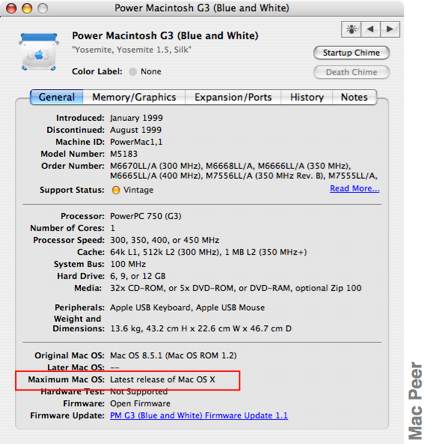The width and height of the screenshot is (426, 444).
Task: Click the 'August 1999' discontinued value
Action: pyautogui.click(x=136, y=130)
